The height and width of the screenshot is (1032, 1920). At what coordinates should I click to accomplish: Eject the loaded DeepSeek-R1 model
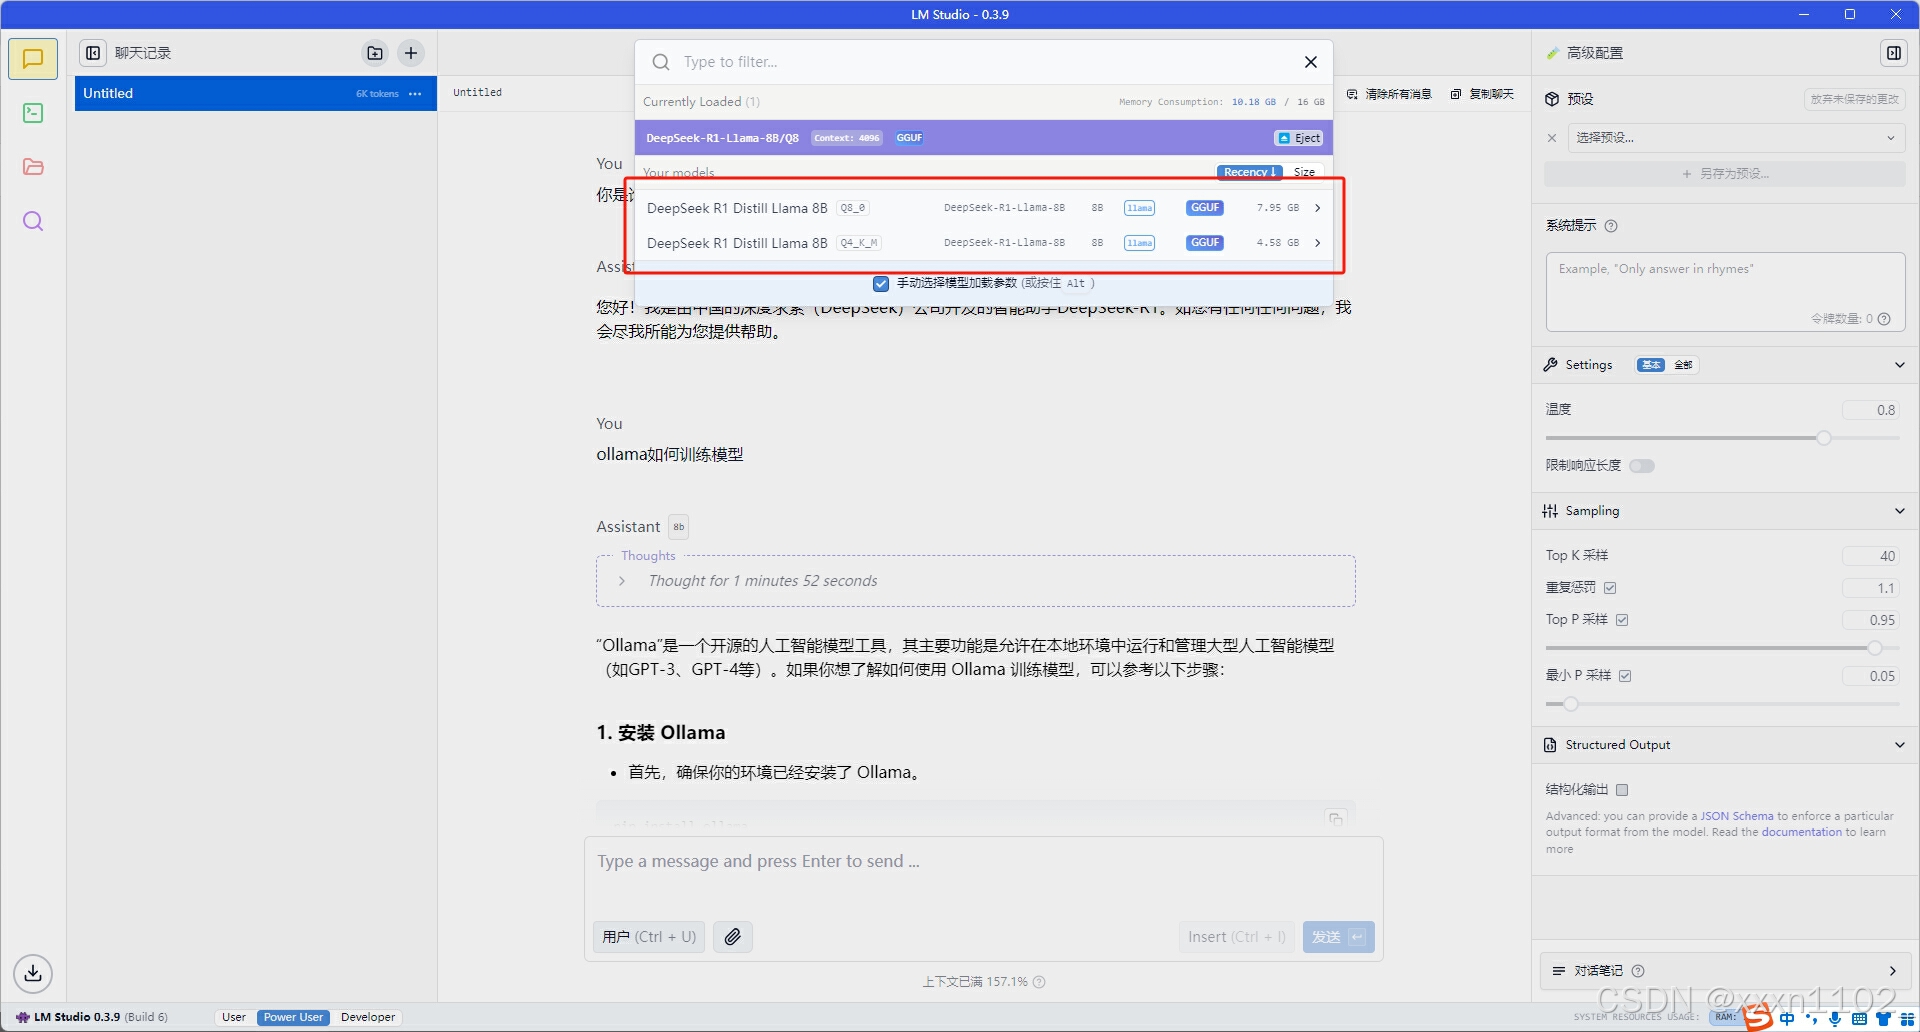[1299, 138]
